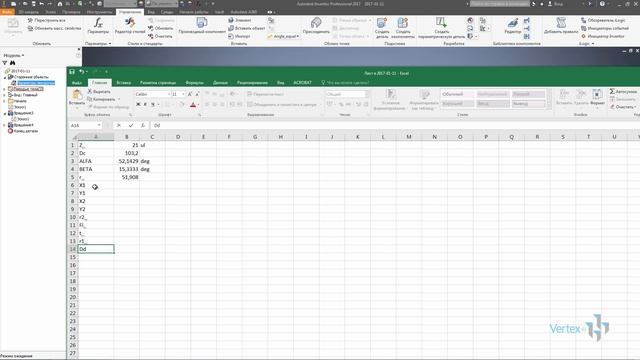Open iLogic Browser in Inventor
640x360 pixels.
pyautogui.click(x=603, y=20)
